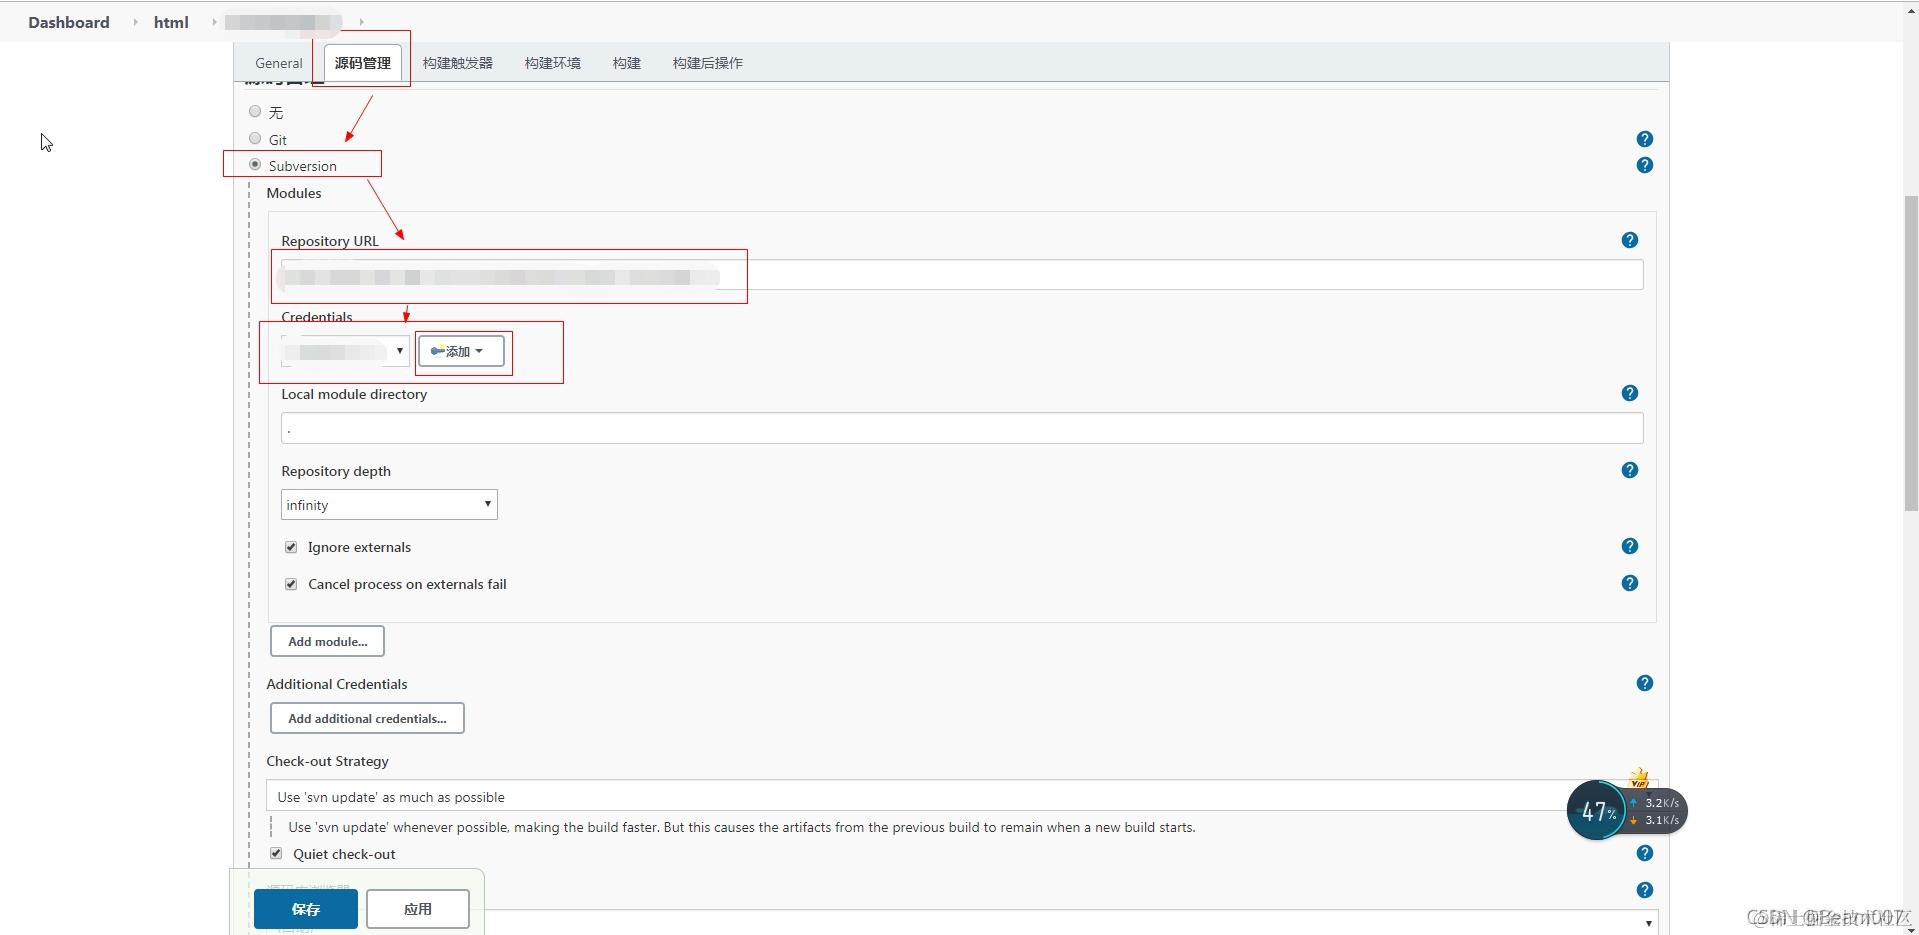Open help icon below Quiet check-out
The width and height of the screenshot is (1919, 935).
[1644, 890]
